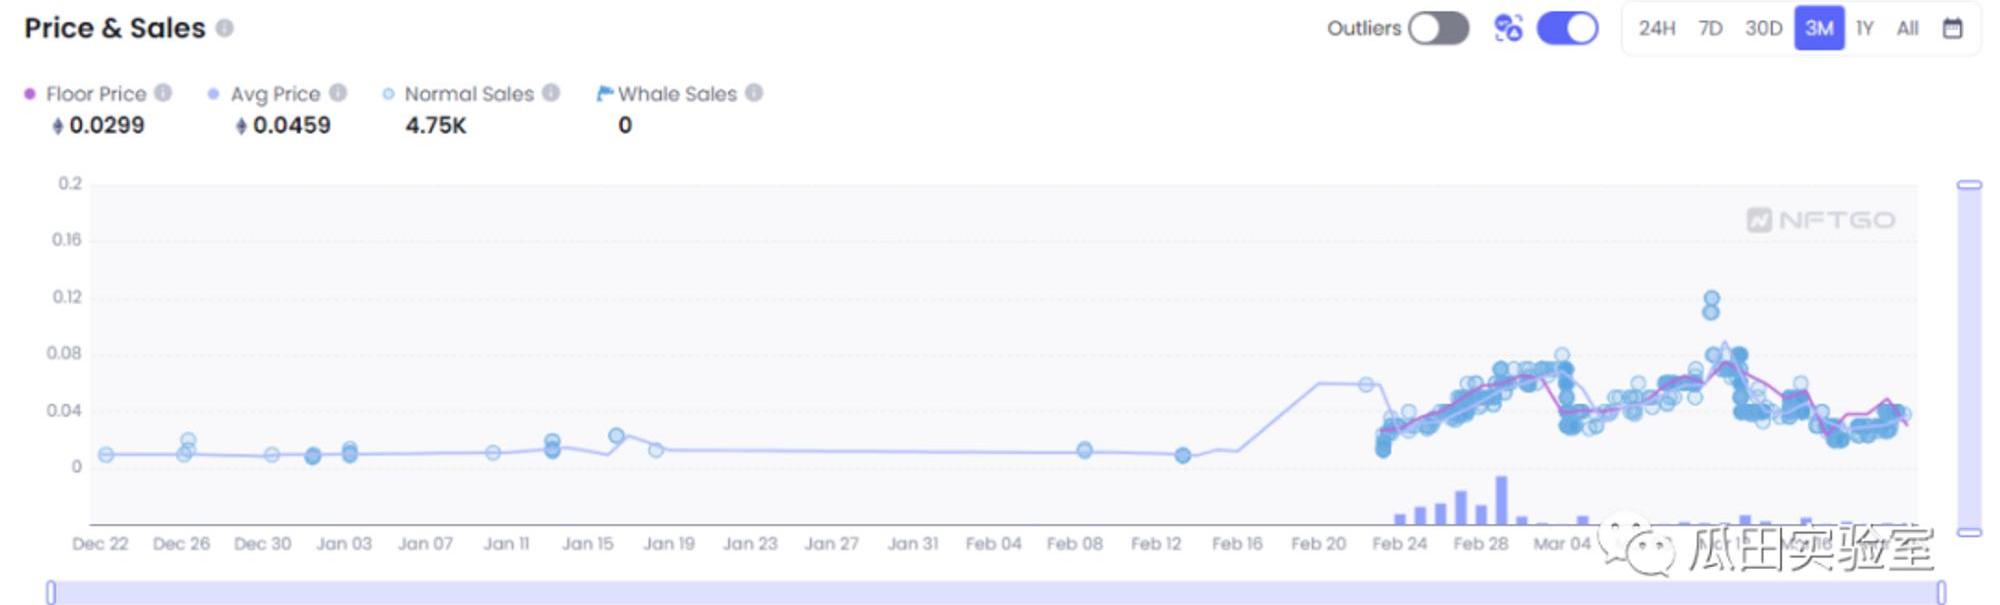Image resolution: width=2000 pixels, height=605 pixels.
Task: Open the calendar date picker icon
Action: click(x=1952, y=28)
